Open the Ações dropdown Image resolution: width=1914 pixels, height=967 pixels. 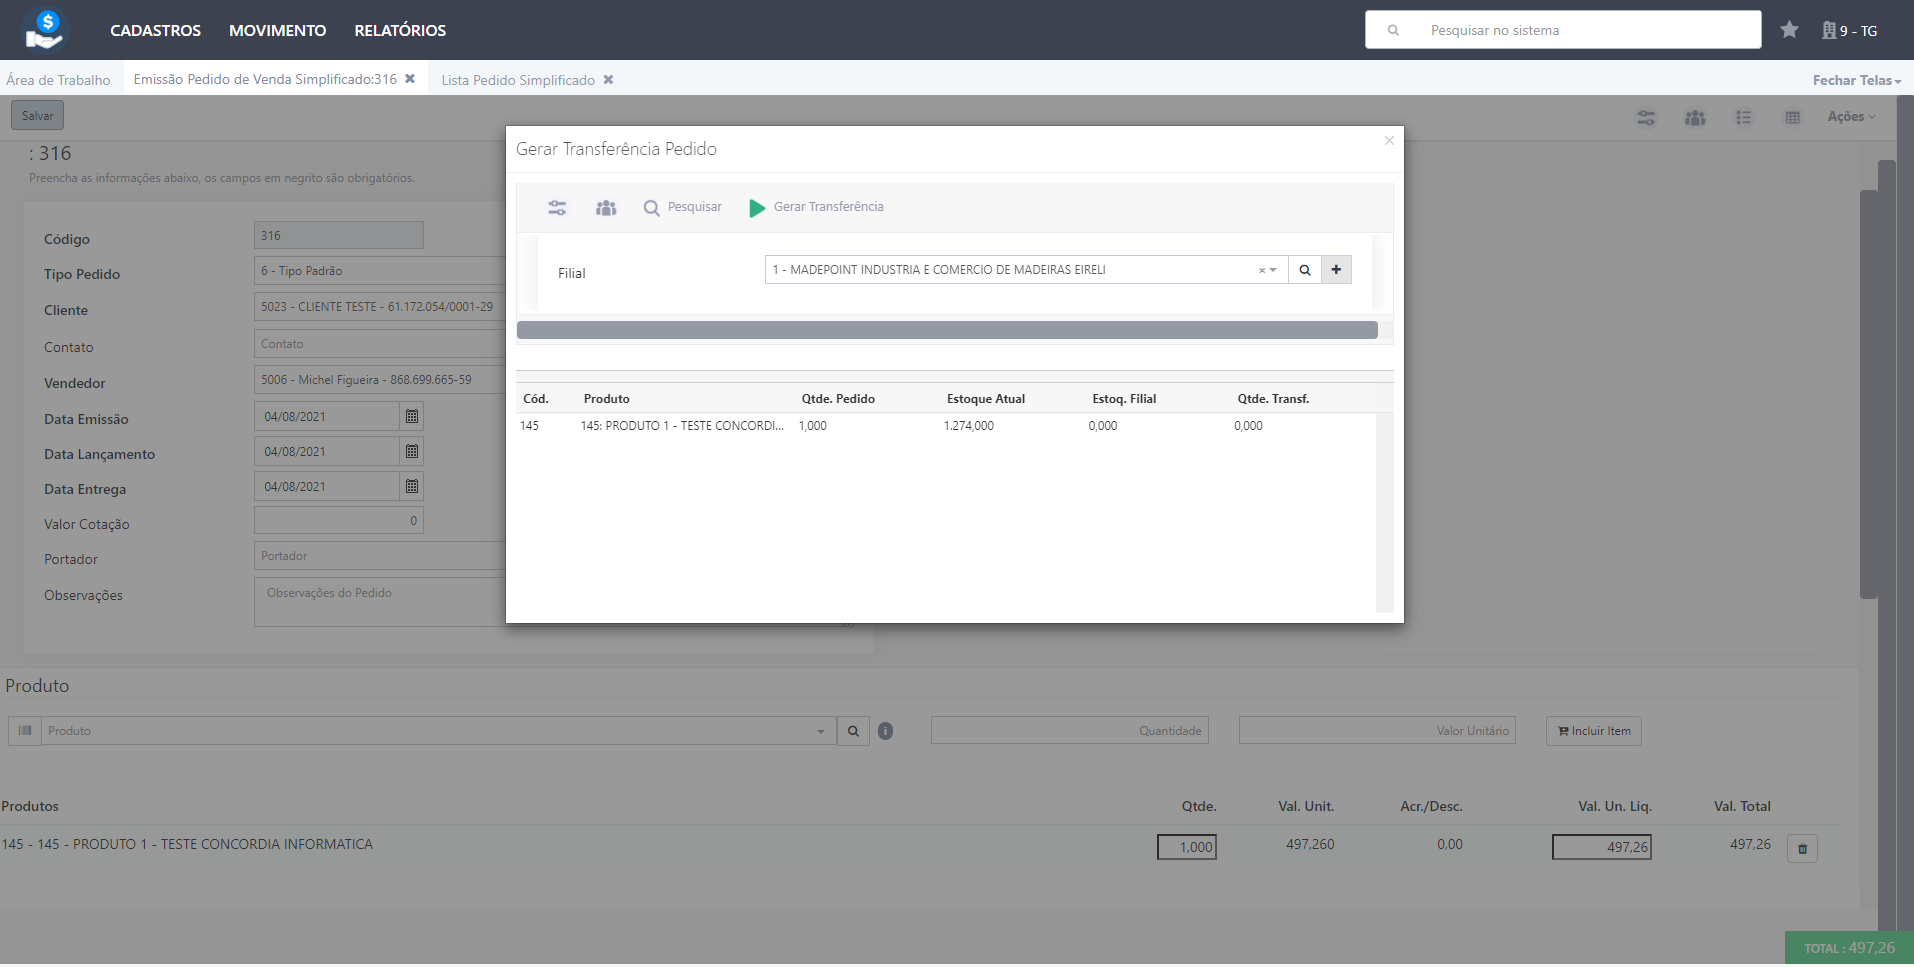[x=1851, y=116]
